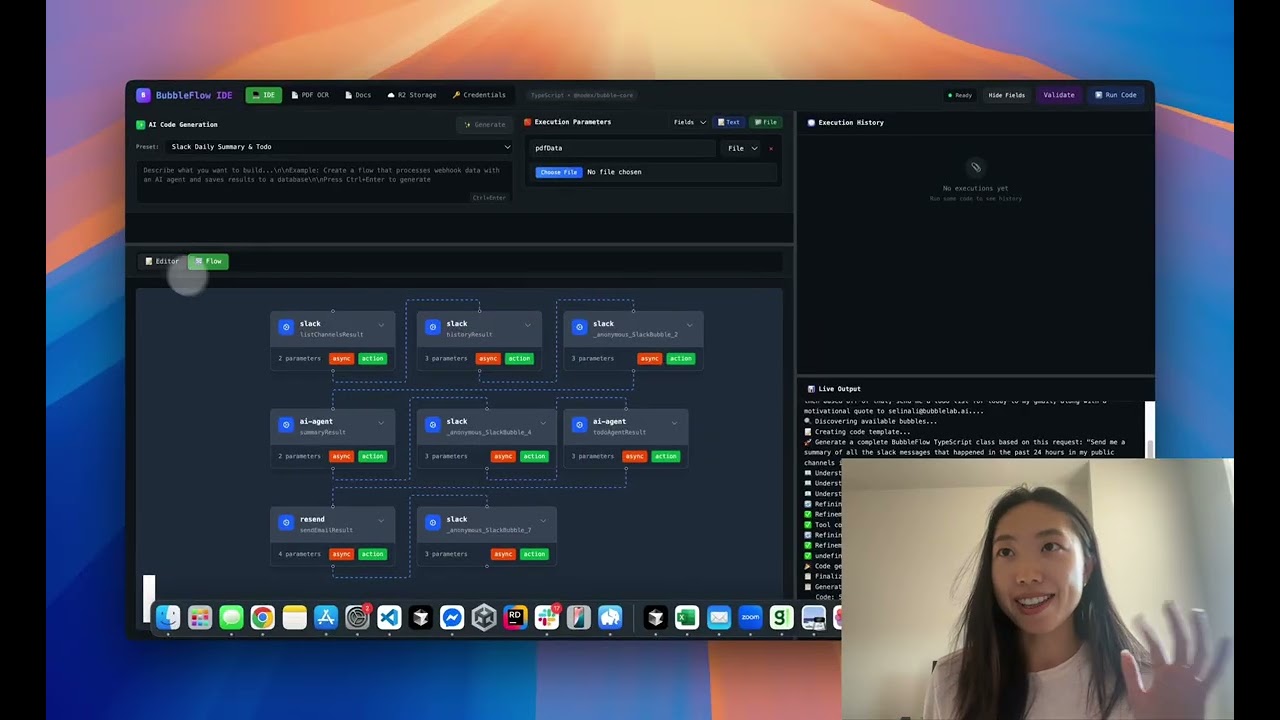1280x720 pixels.
Task: Expand the slack listChannelsResult node
Action: tap(381, 325)
